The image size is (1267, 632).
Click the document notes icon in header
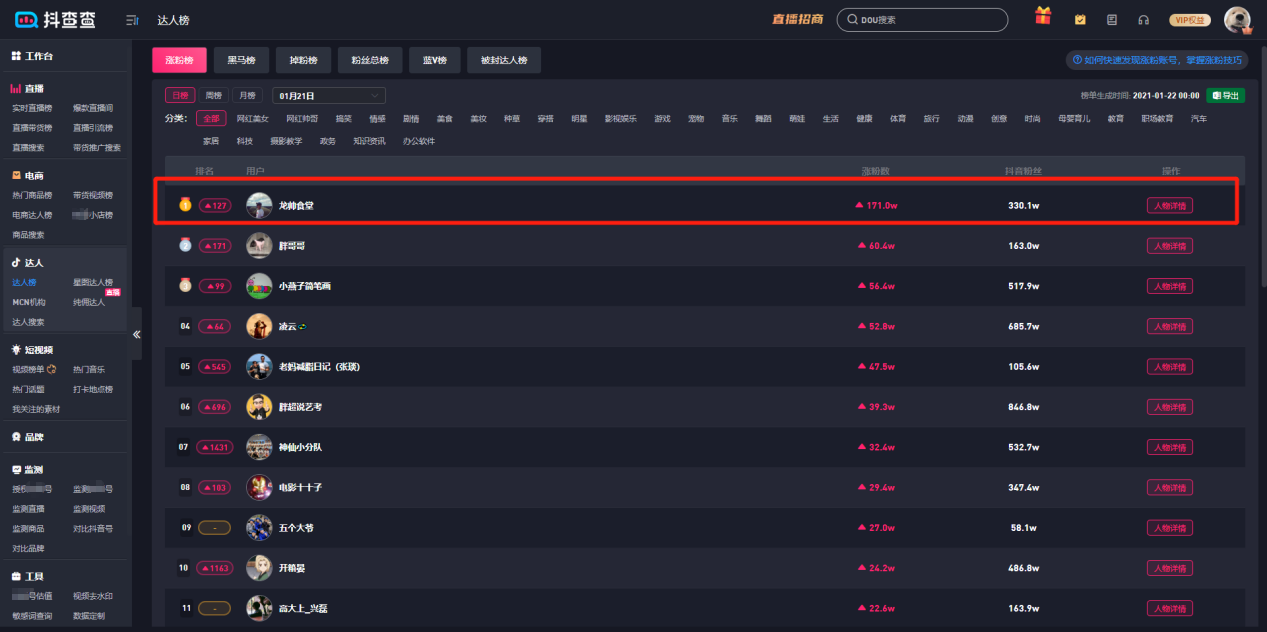tap(1112, 20)
